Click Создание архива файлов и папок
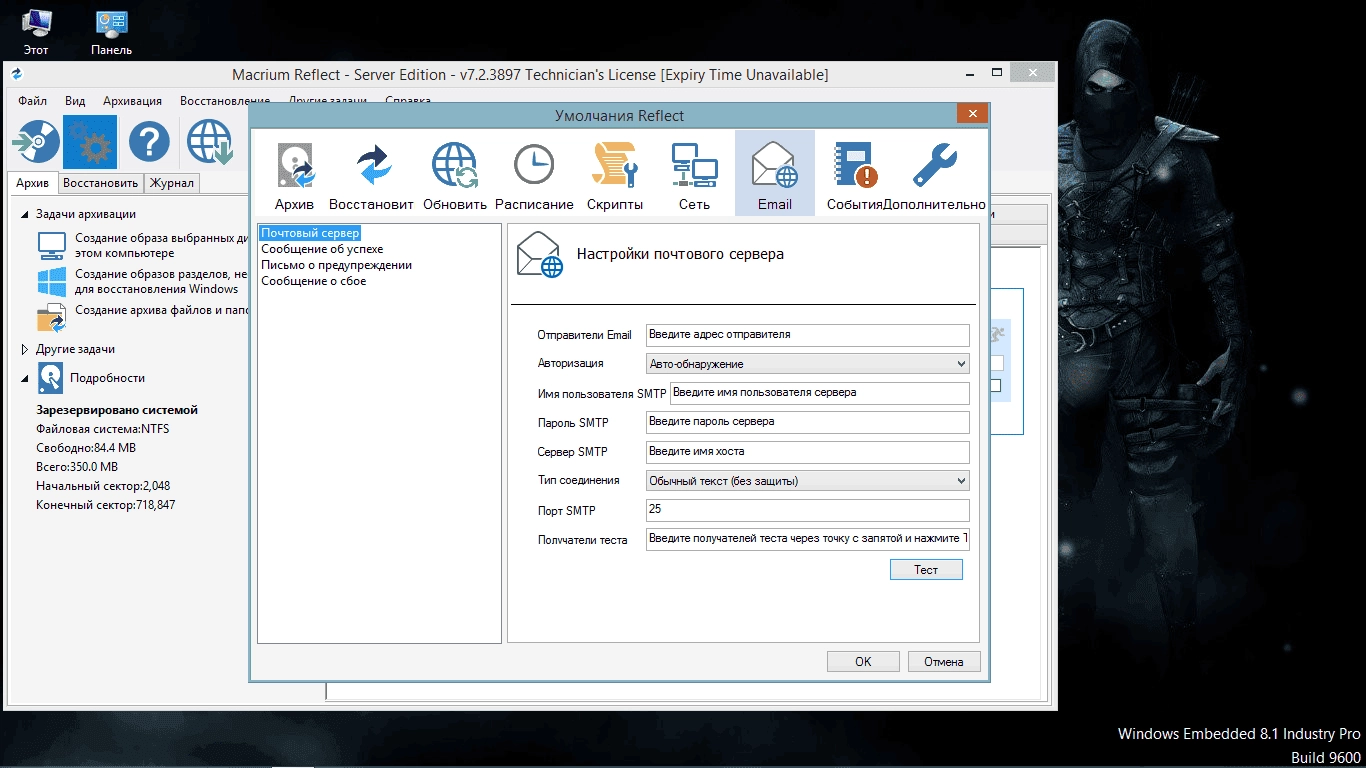1366x768 pixels. click(x=161, y=310)
